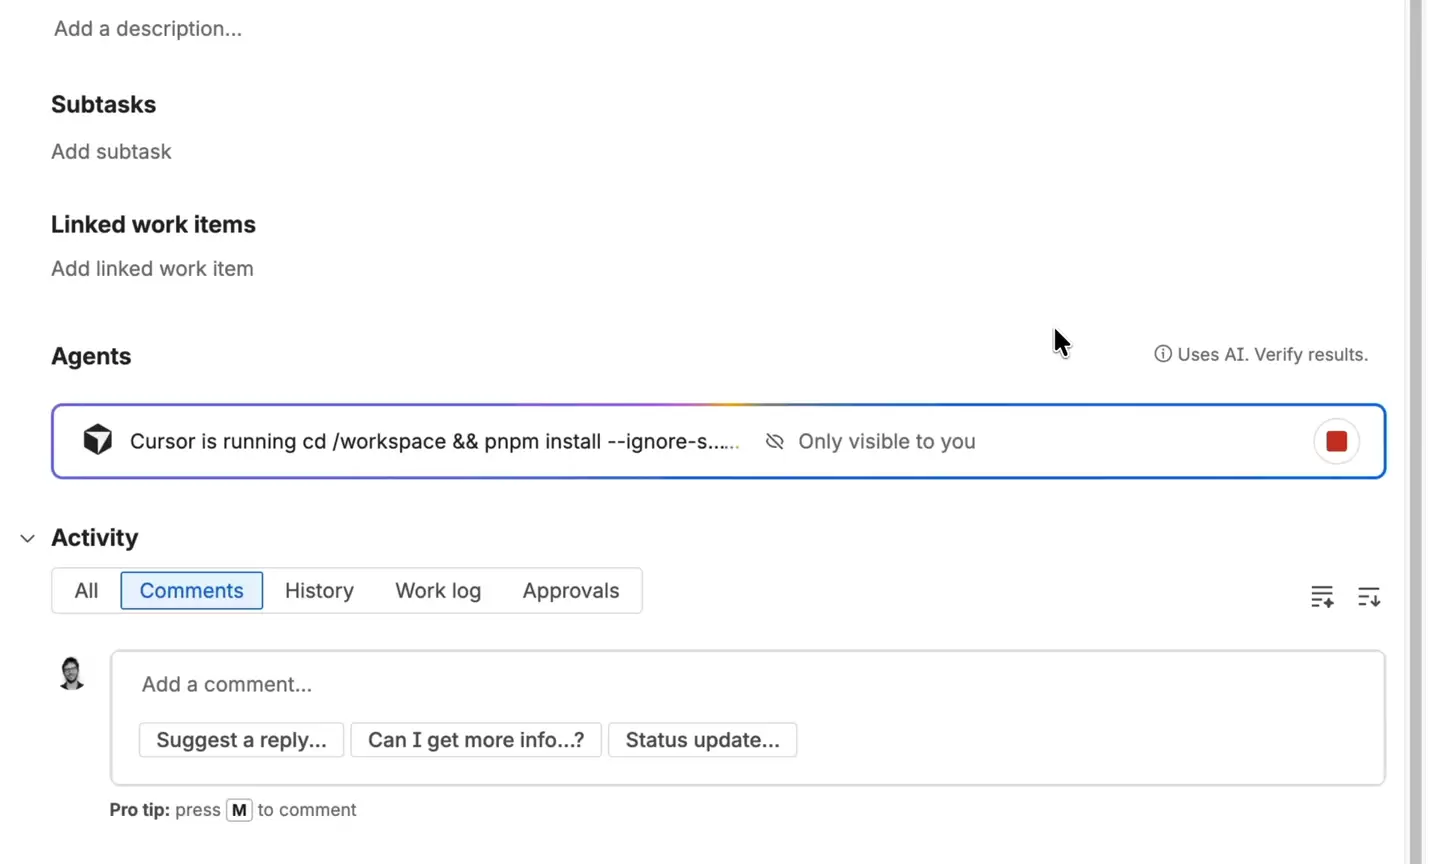Viewport: 1440px width, 864px height.
Task: Open the activity filter options icon
Action: pos(1322,597)
